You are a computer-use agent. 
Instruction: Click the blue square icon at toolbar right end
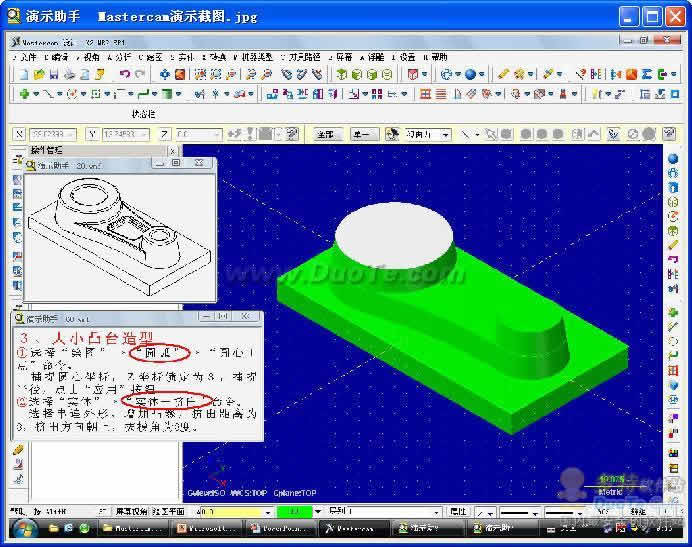(x=675, y=94)
